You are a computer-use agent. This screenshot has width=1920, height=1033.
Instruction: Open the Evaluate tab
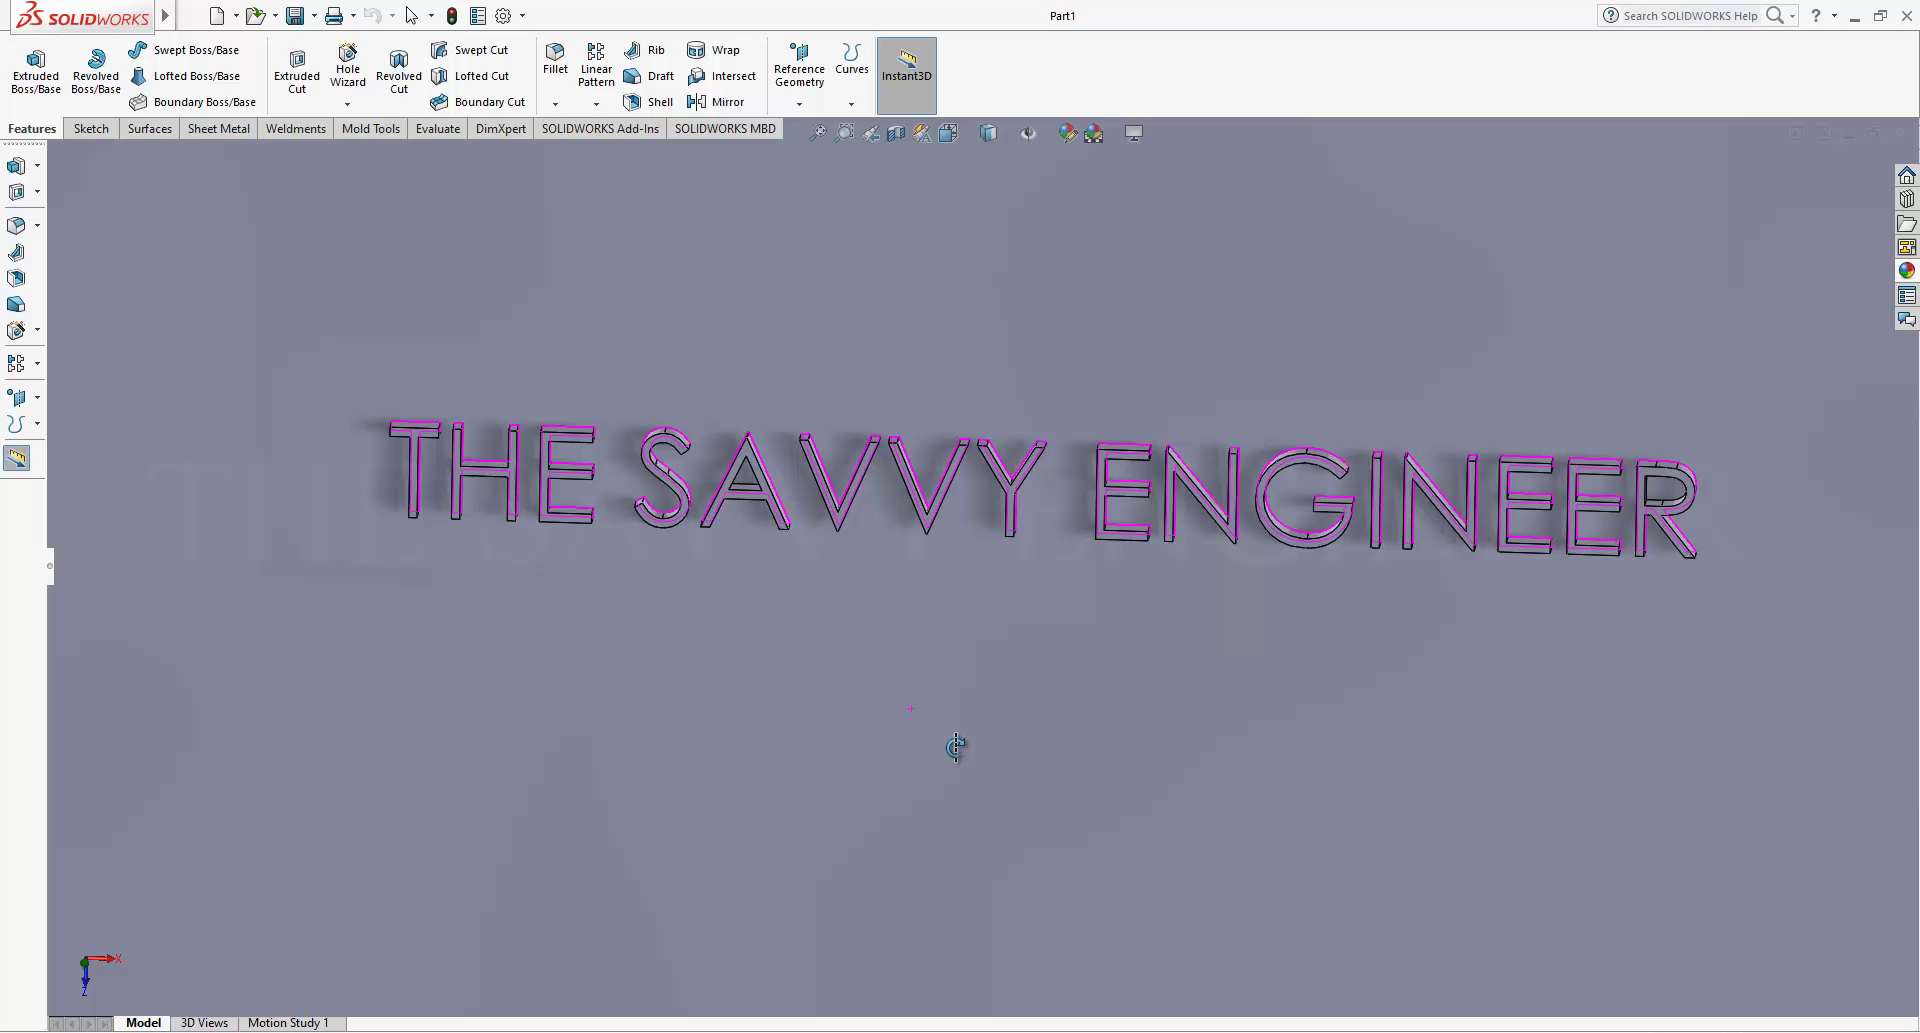[438, 129]
